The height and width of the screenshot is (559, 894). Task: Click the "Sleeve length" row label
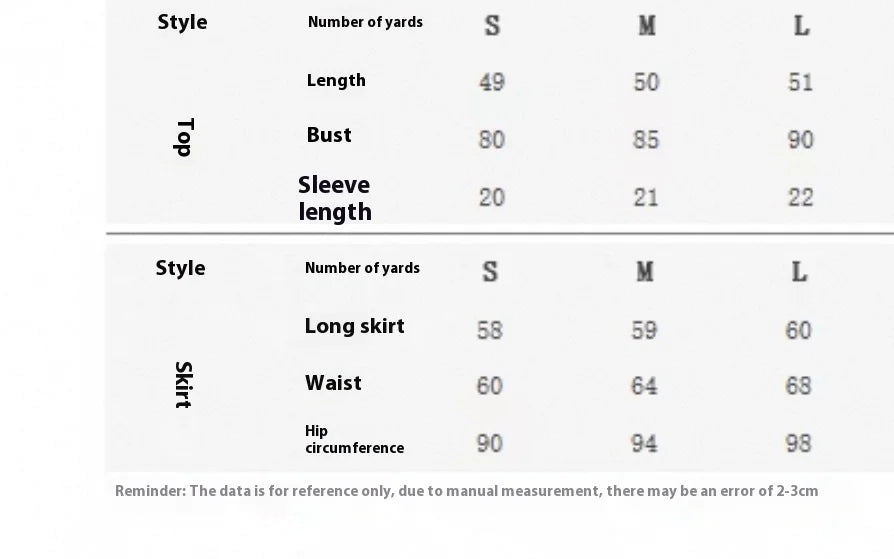tap(335, 198)
